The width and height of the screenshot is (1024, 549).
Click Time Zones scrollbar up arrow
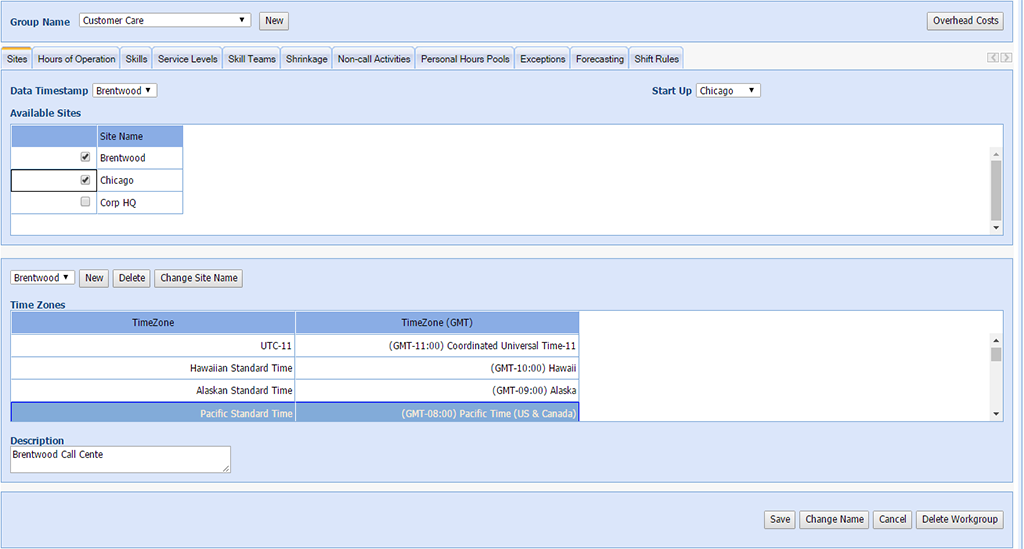point(995,340)
